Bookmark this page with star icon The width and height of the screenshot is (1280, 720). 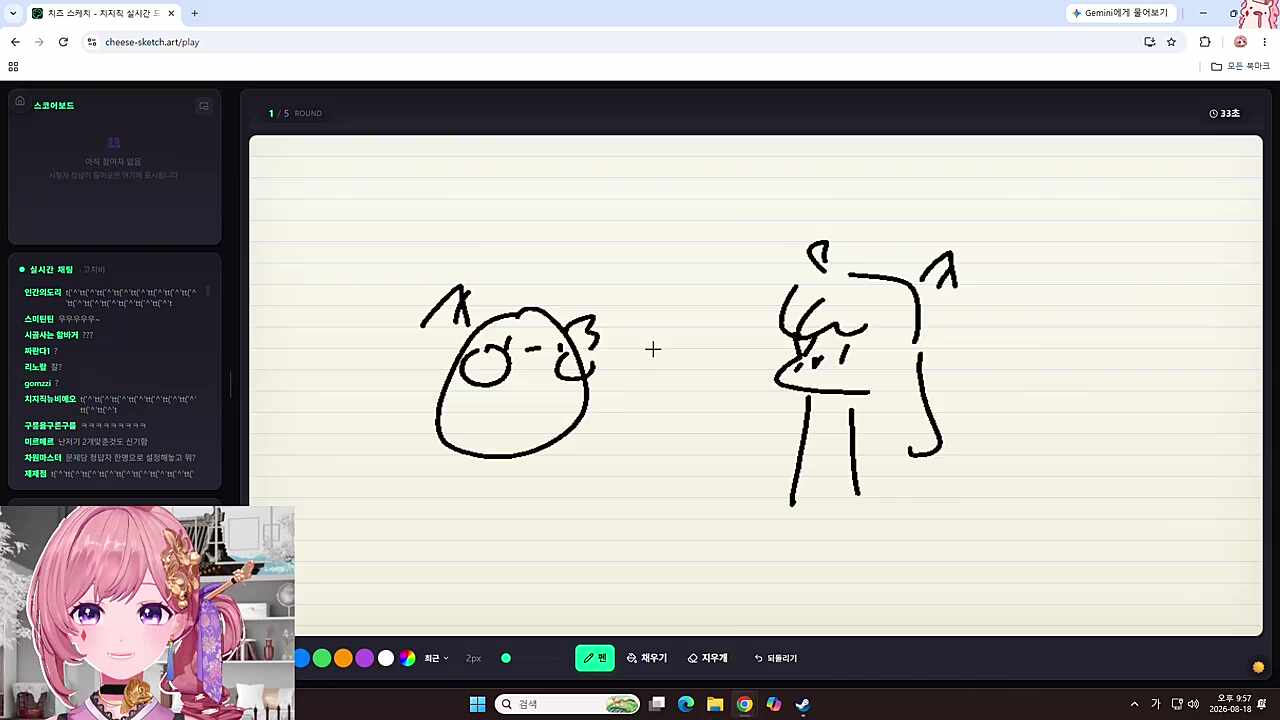[x=1171, y=42]
